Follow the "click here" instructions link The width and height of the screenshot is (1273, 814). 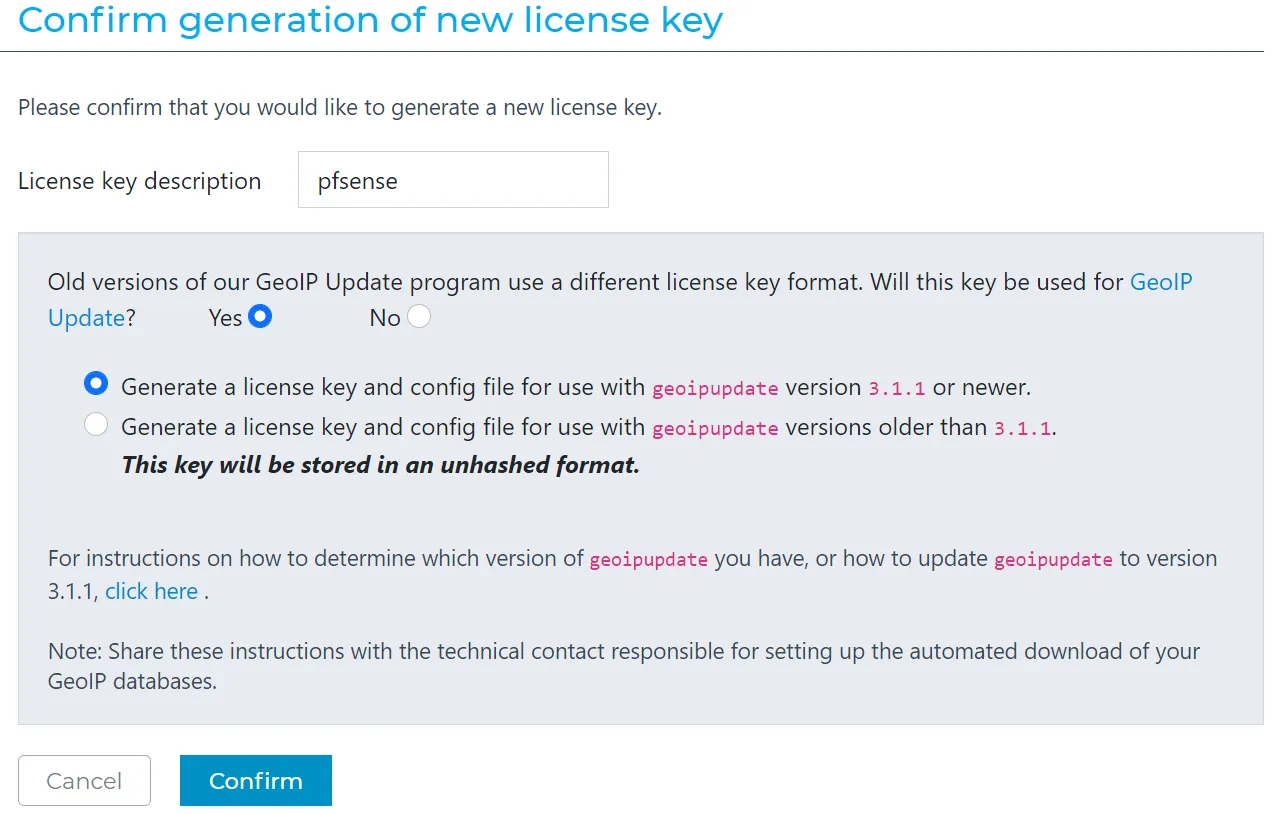(x=151, y=591)
